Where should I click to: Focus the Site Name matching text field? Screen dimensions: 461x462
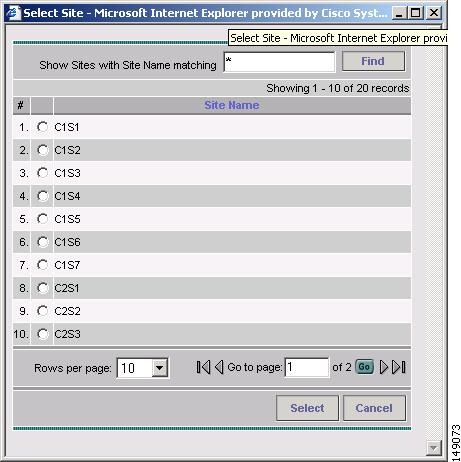pyautogui.click(x=279, y=62)
